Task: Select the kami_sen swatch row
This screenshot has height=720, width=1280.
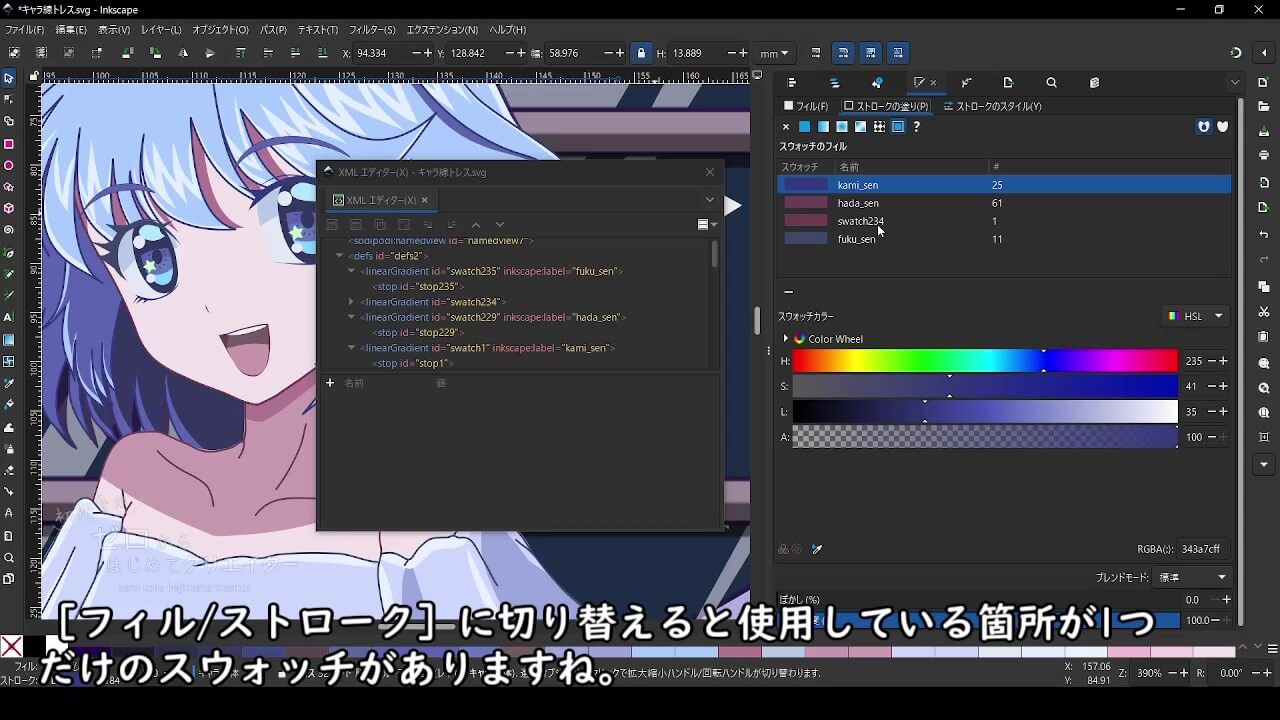Action: (1004, 185)
